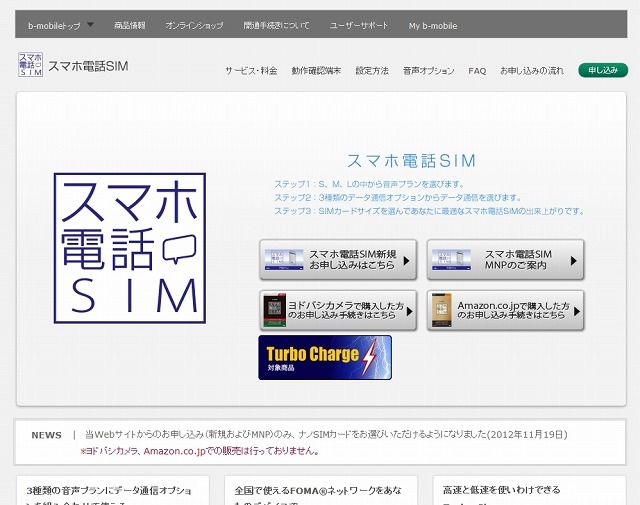Click ステップ2 データ通信オプション description line
The height and width of the screenshot is (505, 640).
398,198
